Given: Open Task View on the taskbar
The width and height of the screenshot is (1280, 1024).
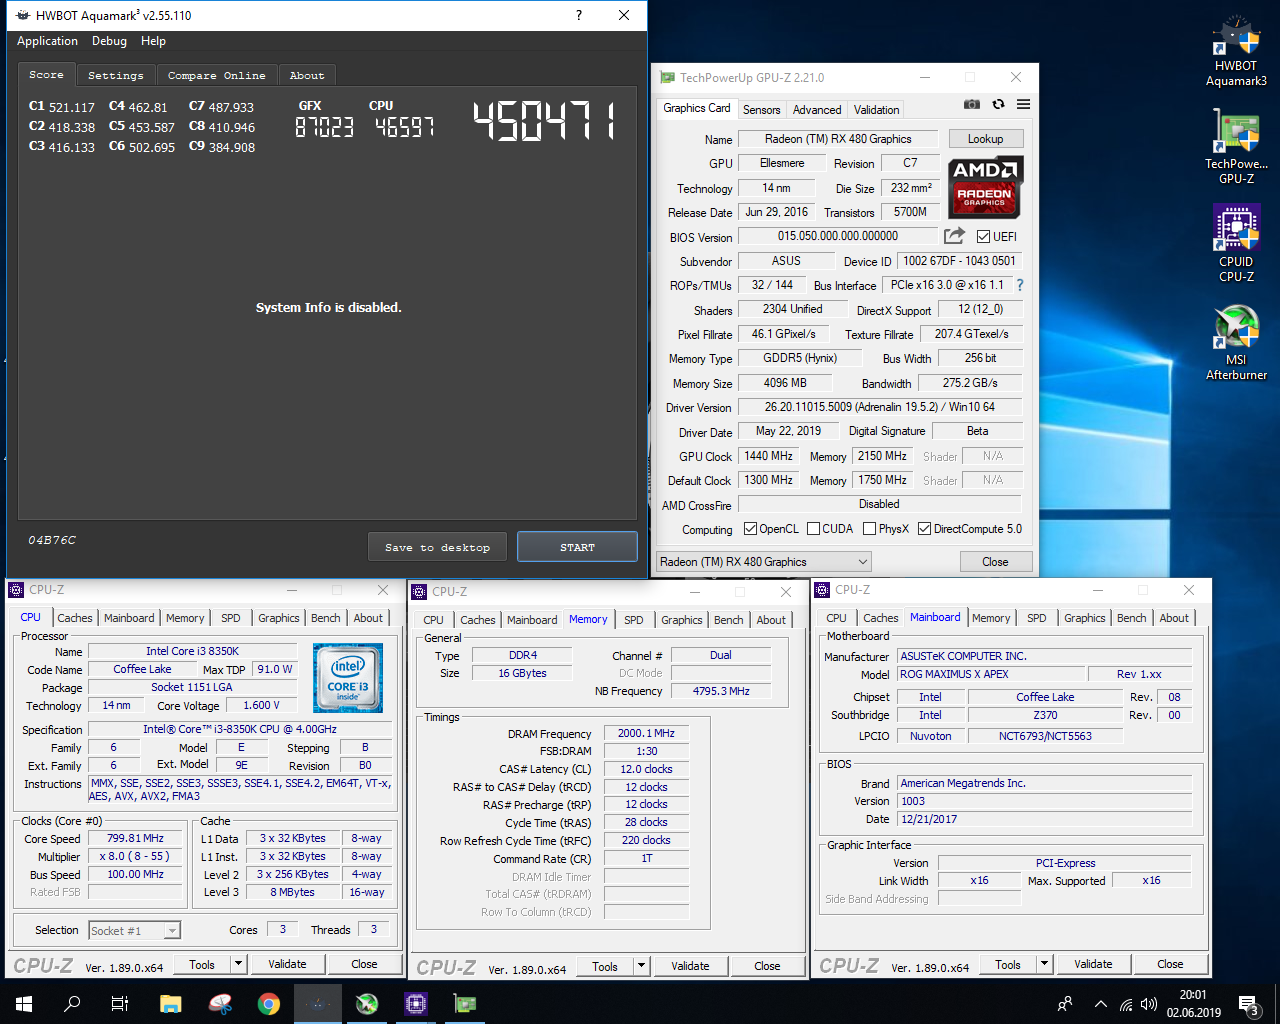Looking at the screenshot, I should [120, 1004].
